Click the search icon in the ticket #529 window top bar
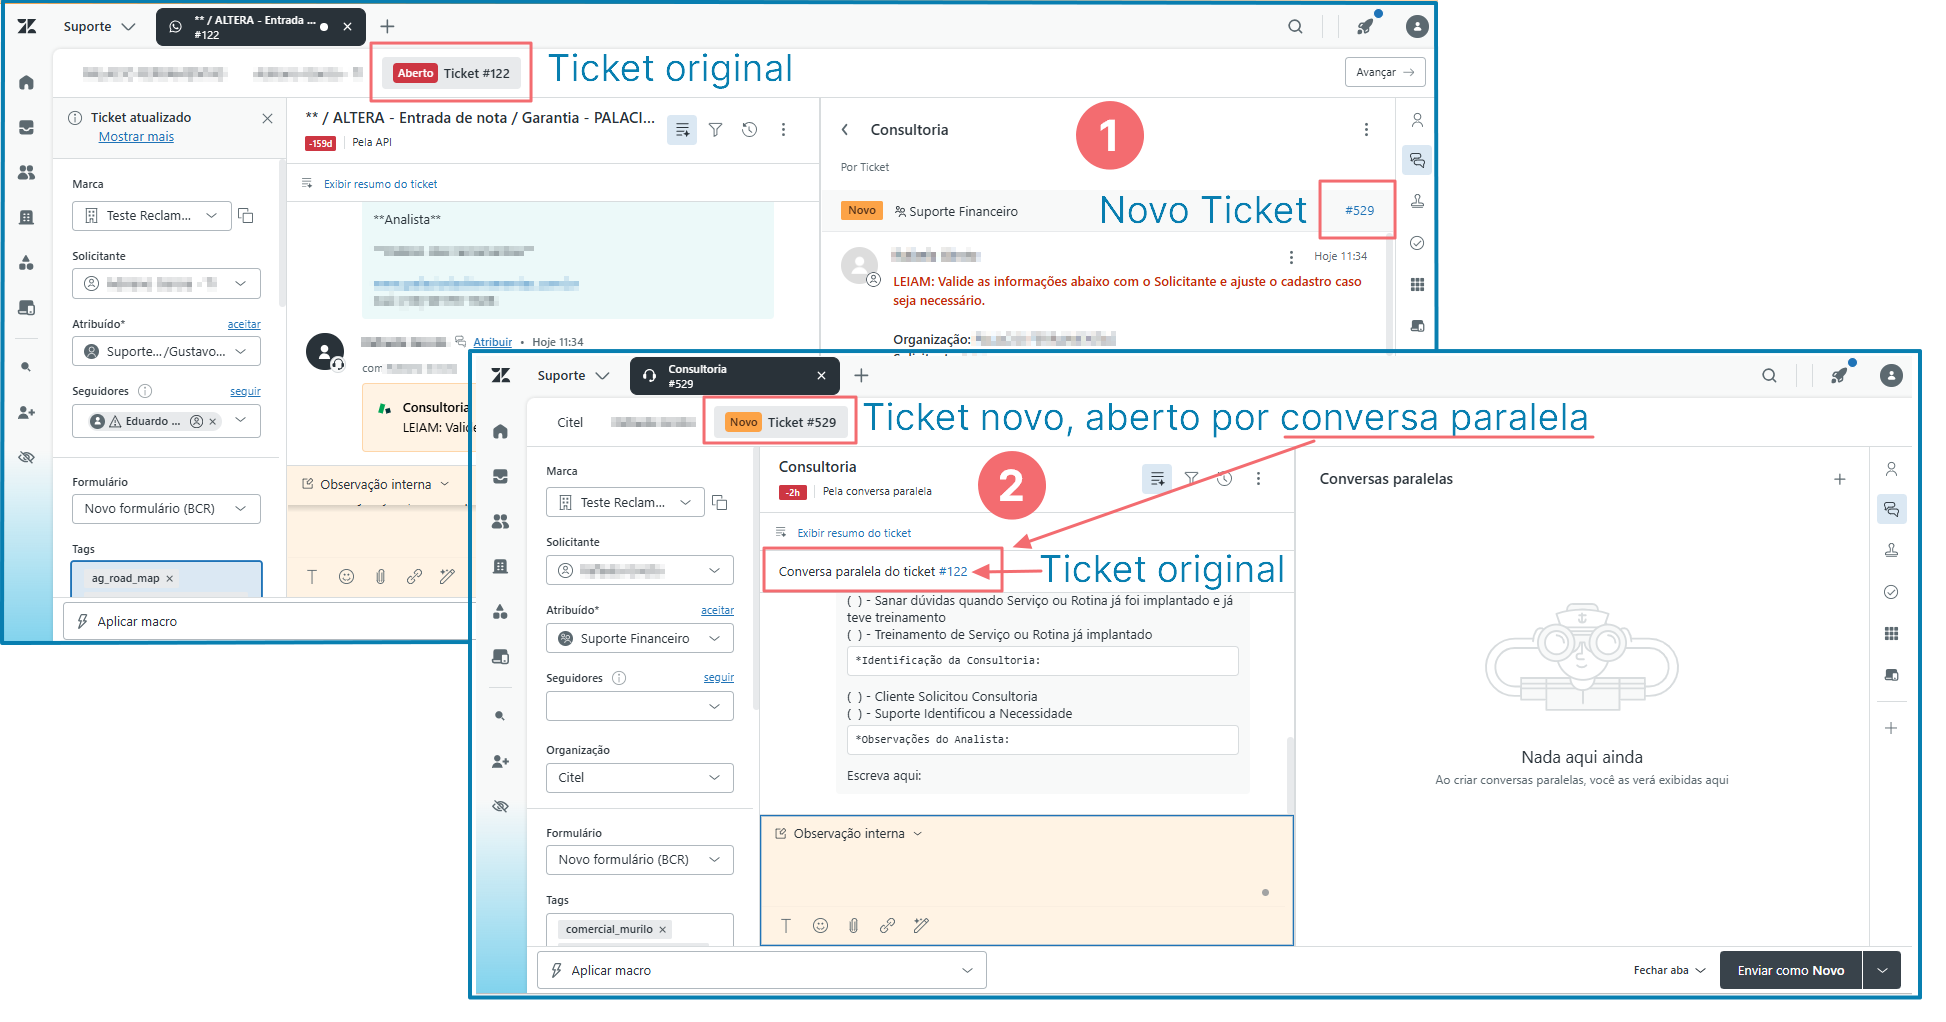This screenshot has width=1946, height=1022. pyautogui.click(x=1769, y=376)
